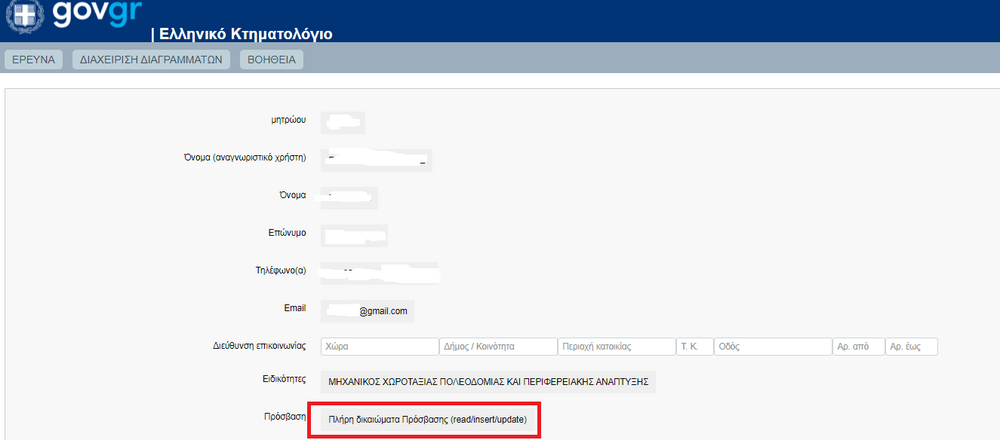Open the ΔΙΑΧΕΙΡΙΣΗ ΔΙΑΓΡΑΜΜΑΤΩΝ menu
Viewport: 1000px width, 440px height.
coord(152,60)
